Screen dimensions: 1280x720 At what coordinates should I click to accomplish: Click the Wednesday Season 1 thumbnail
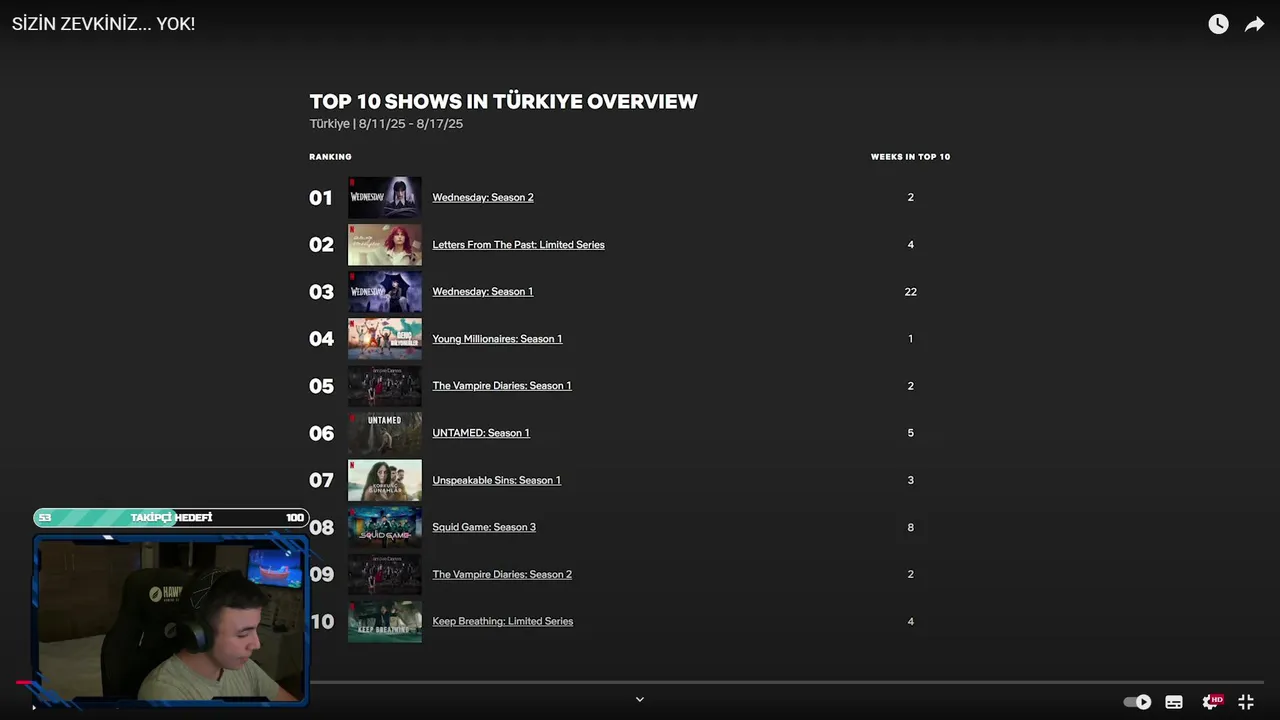click(385, 291)
